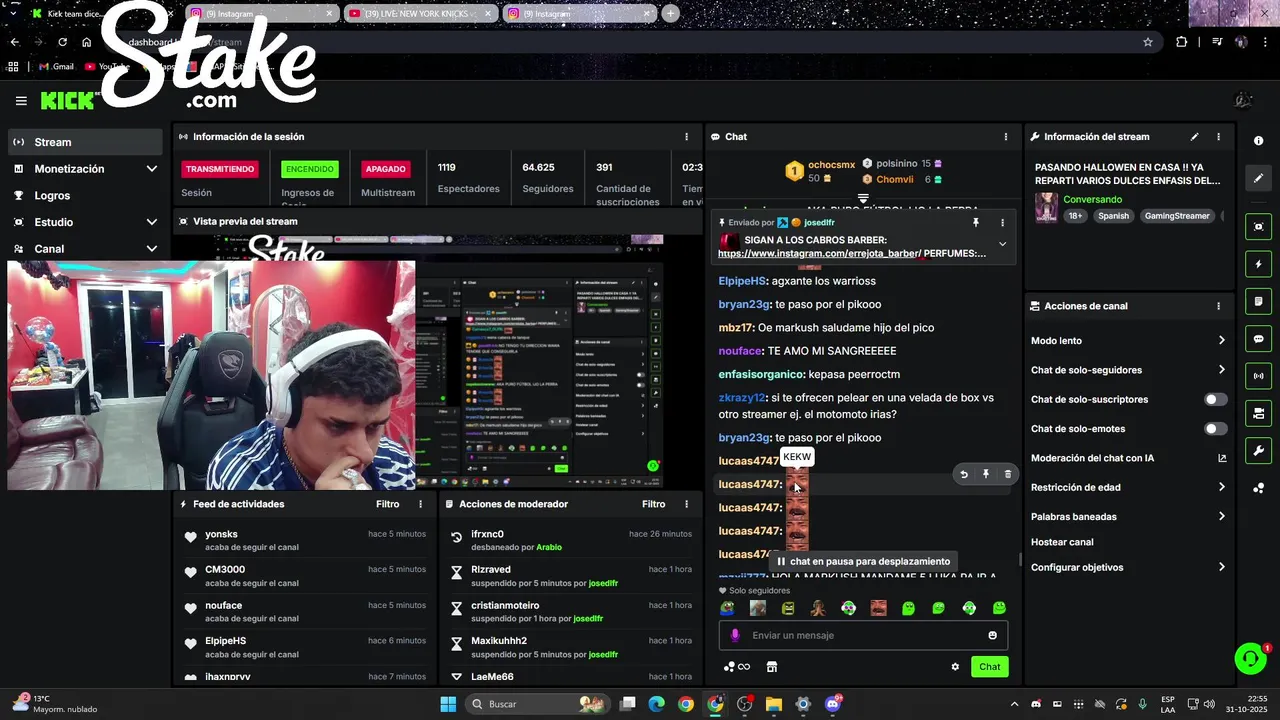This screenshot has height=720, width=1280.
Task: Open Acciones de canal three-dot menu
Action: point(1218,306)
